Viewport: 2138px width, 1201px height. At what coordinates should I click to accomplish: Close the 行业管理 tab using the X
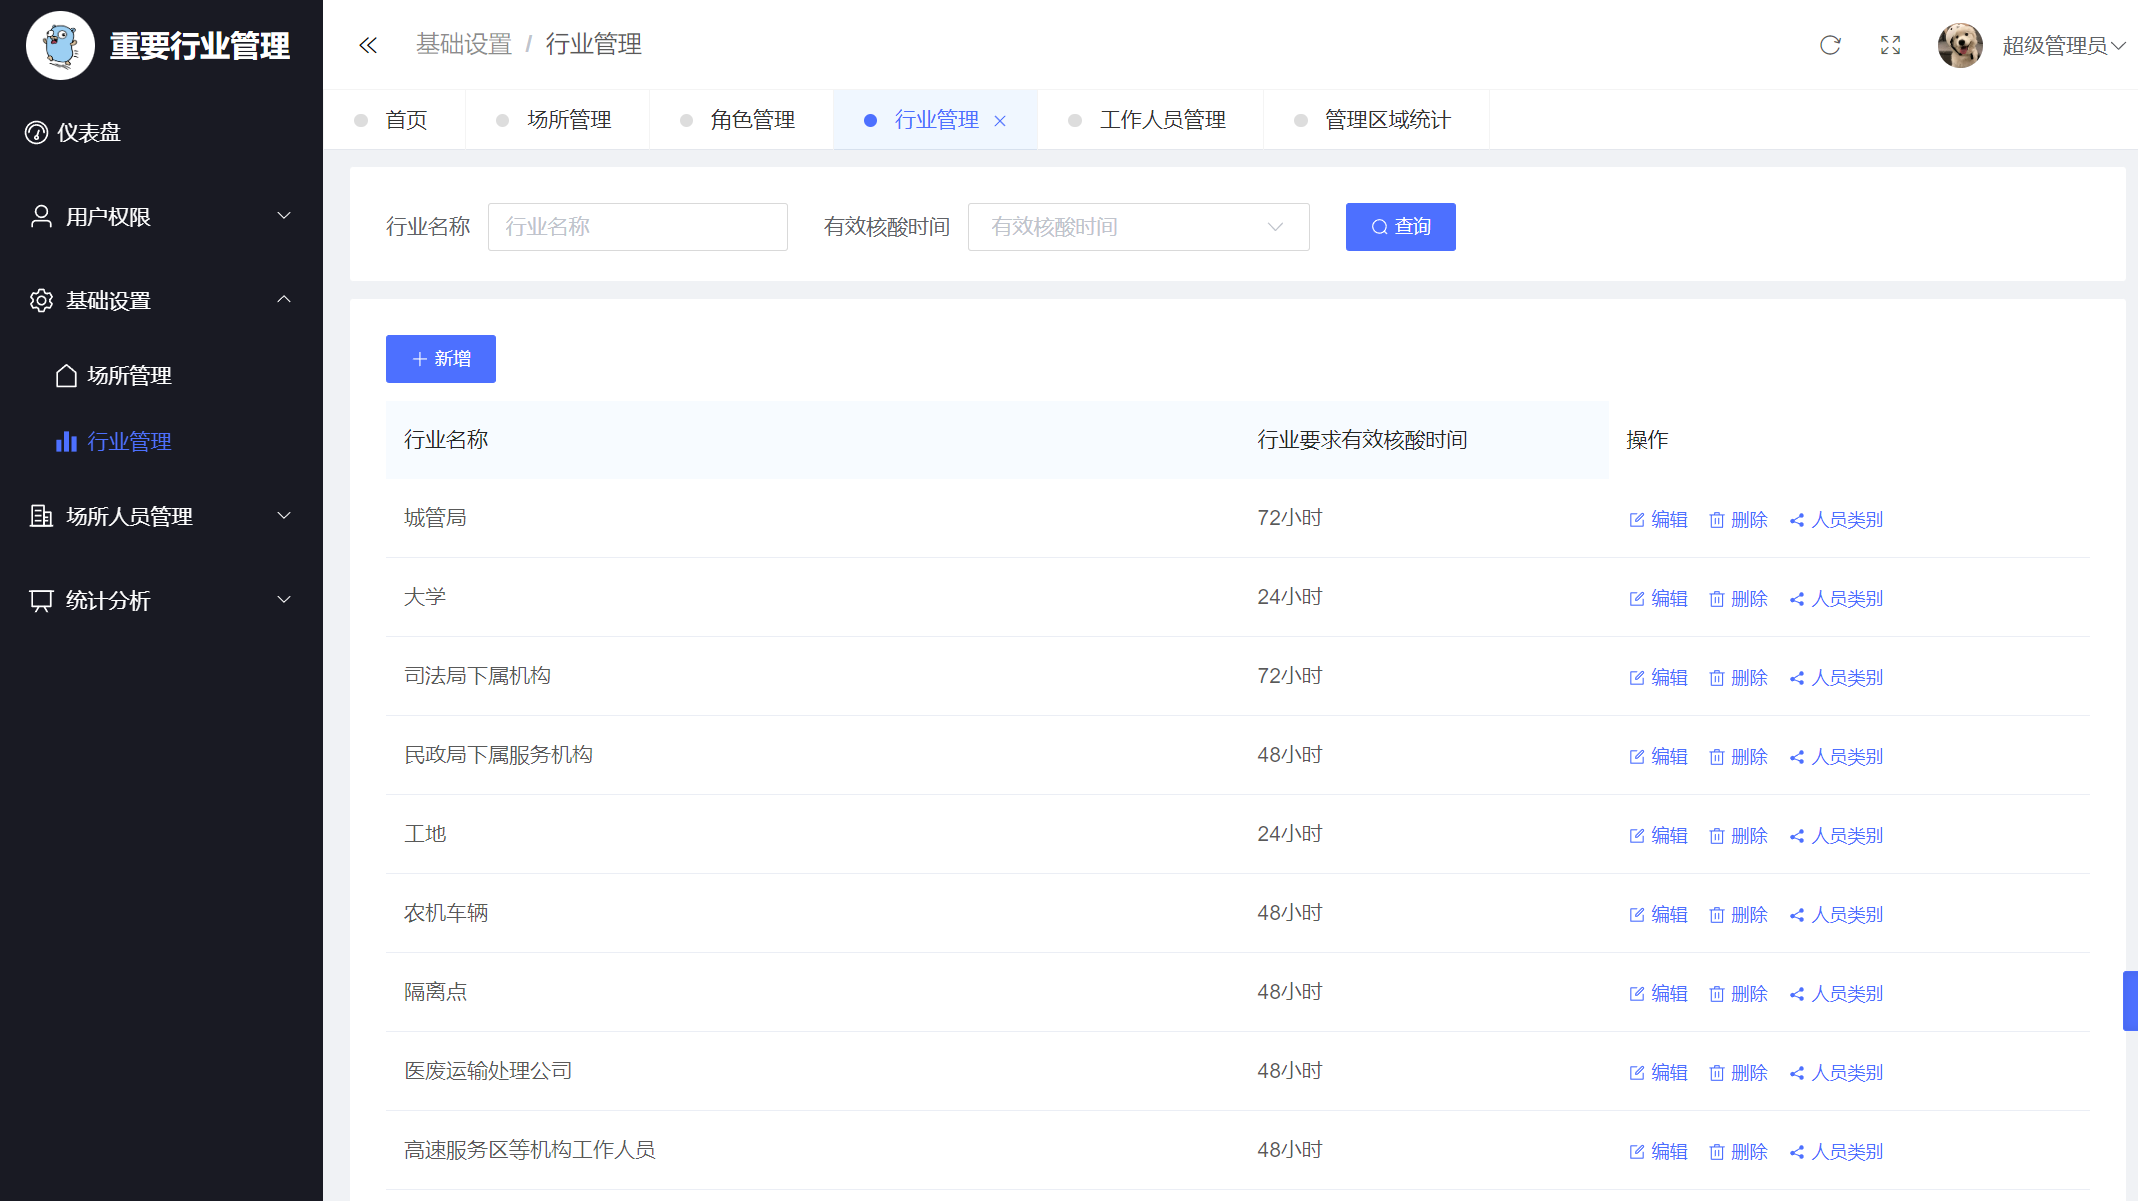[1000, 121]
